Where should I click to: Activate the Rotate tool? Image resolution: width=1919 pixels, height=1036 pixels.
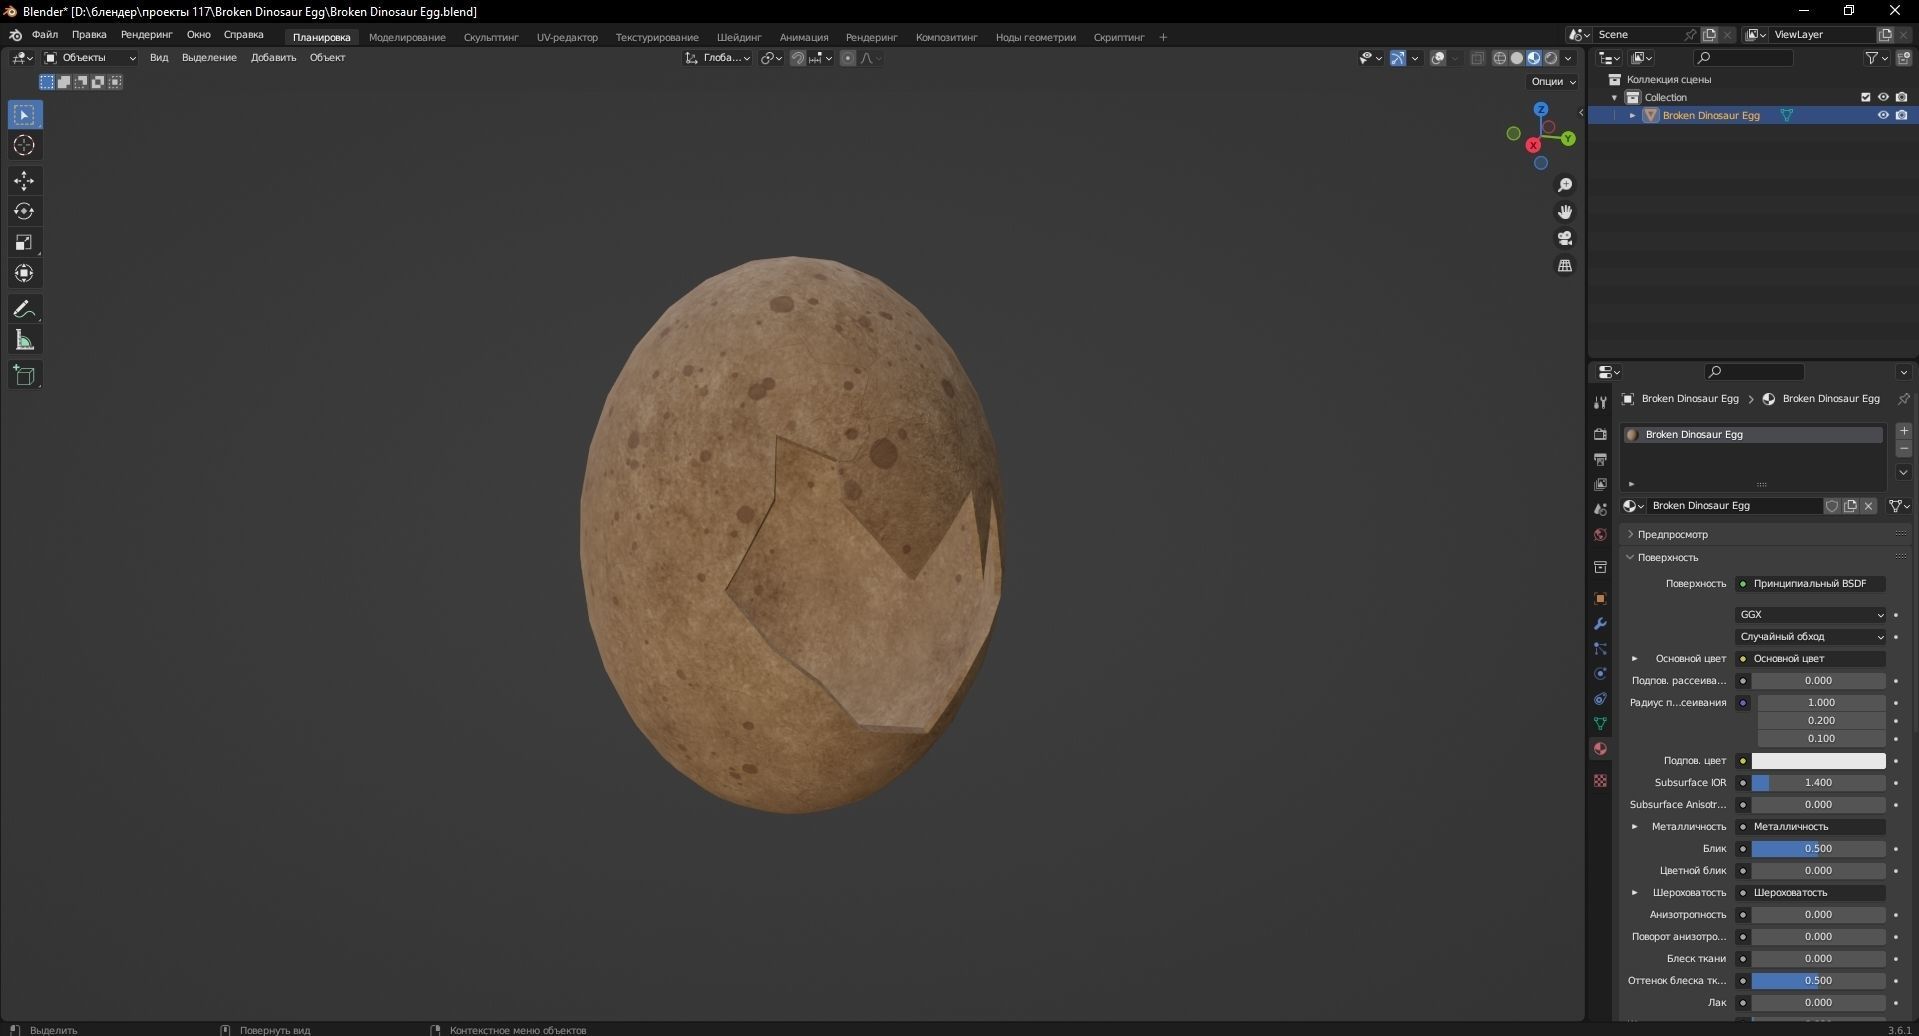(x=24, y=212)
